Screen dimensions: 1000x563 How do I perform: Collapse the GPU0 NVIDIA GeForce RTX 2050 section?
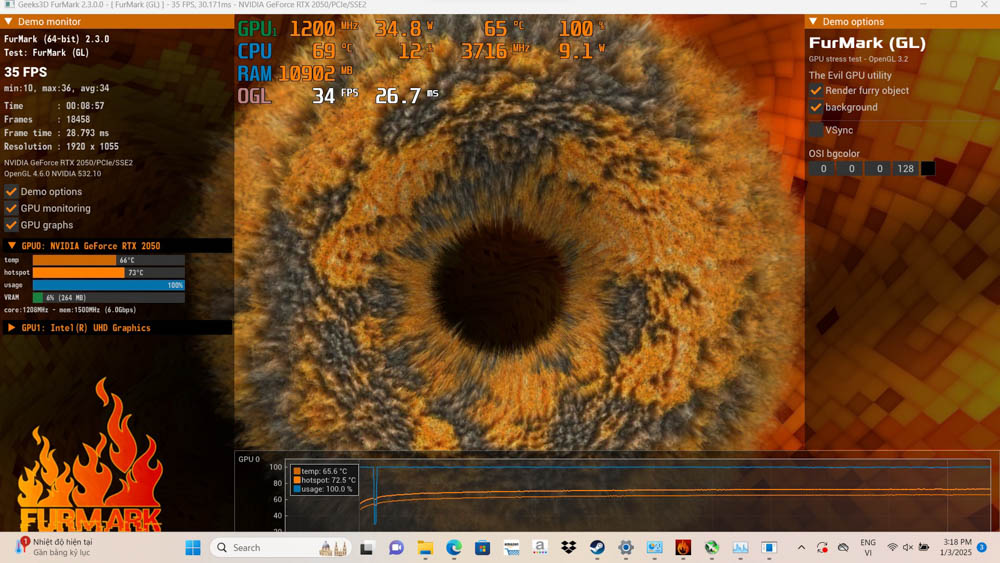point(11,245)
